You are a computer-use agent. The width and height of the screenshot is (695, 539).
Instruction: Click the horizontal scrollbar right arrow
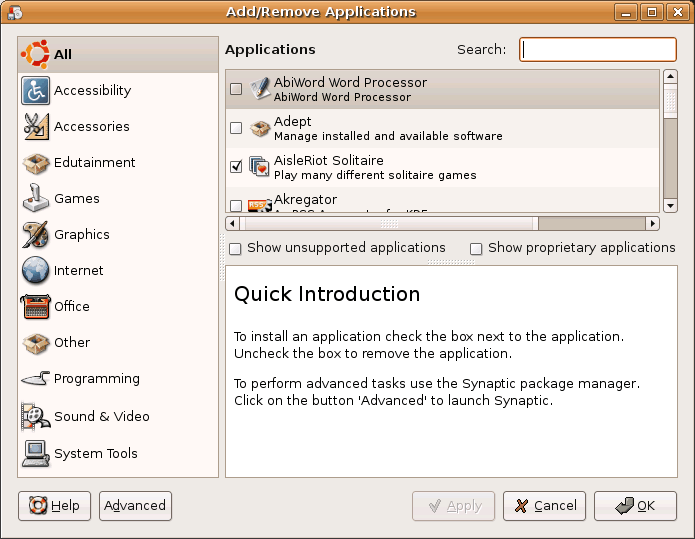(652, 223)
